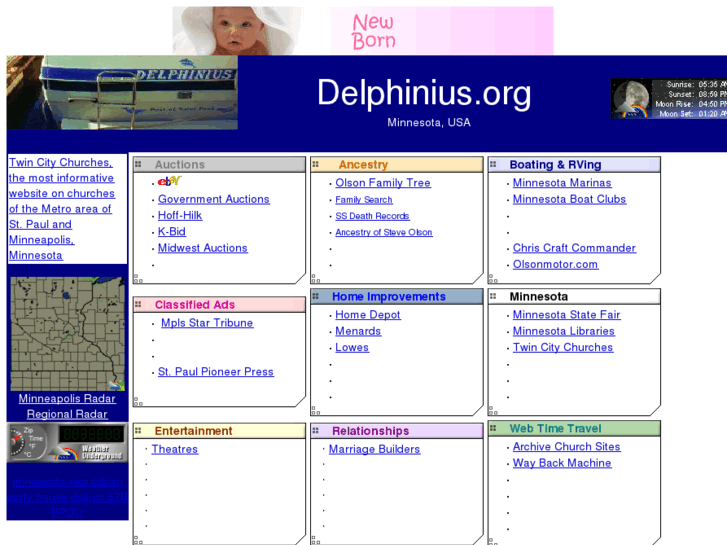Open Minnesota Libraries link
This screenshot has height=545, width=727.
pos(564,331)
